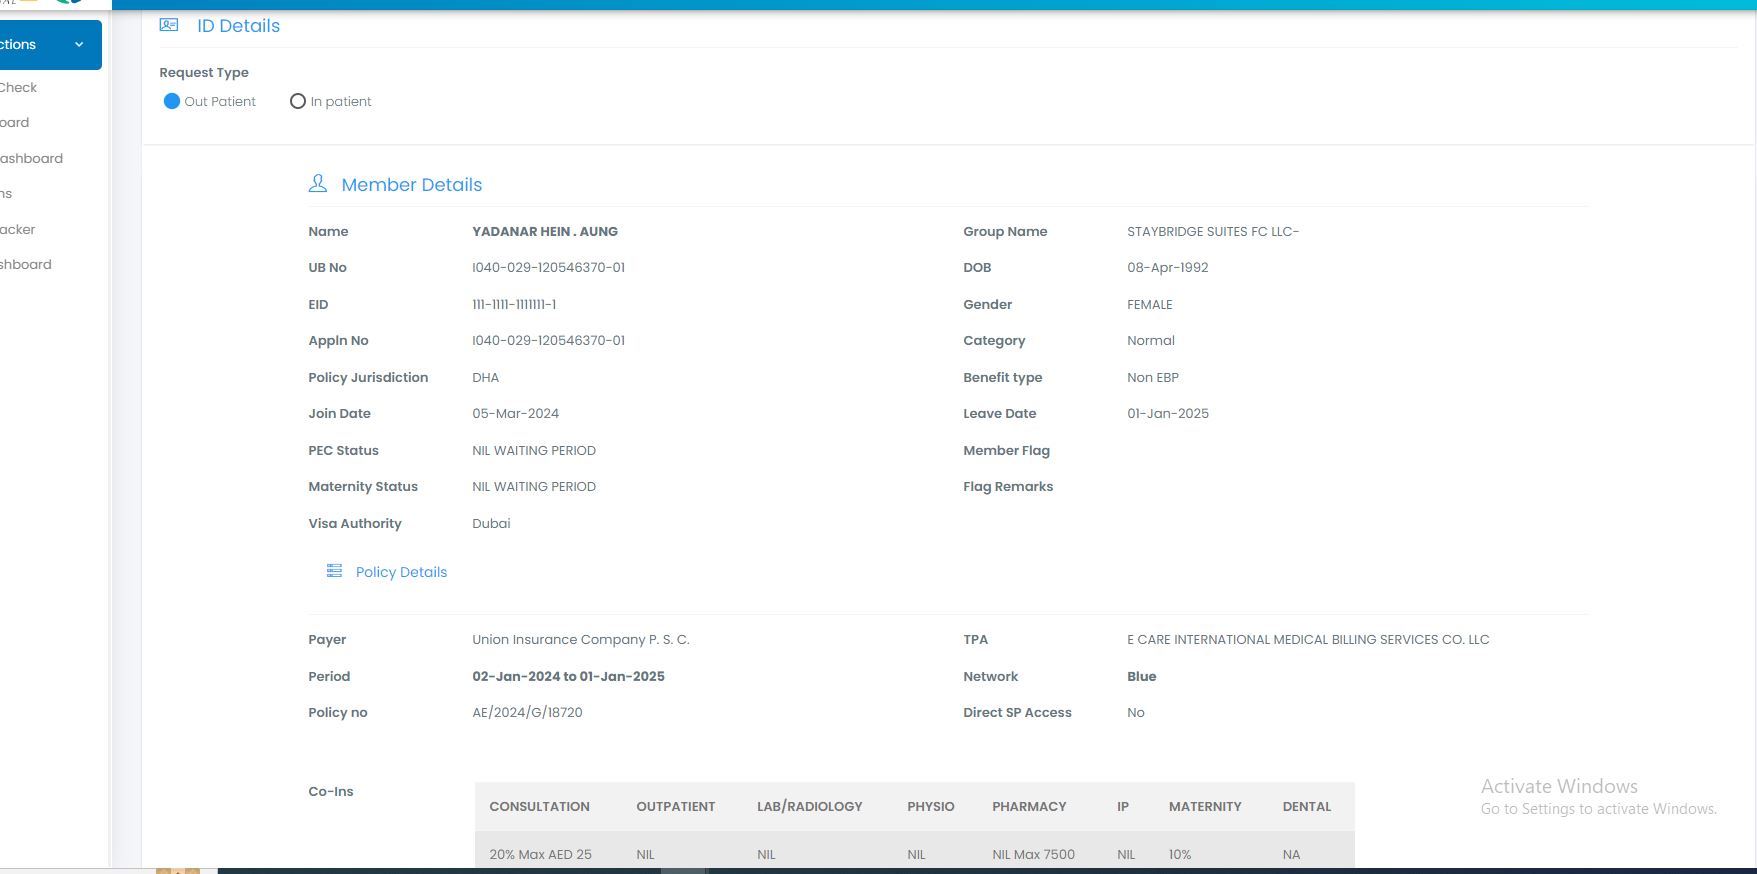Viewport: 1757px width, 874px height.
Task: Select the Out Patient radio button
Action: (x=172, y=101)
